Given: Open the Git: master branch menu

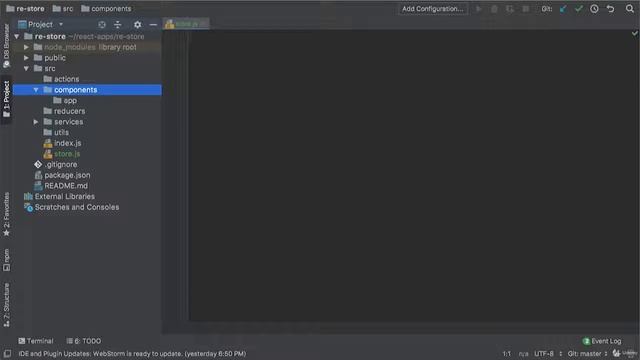Looking at the screenshot, I should [587, 353].
